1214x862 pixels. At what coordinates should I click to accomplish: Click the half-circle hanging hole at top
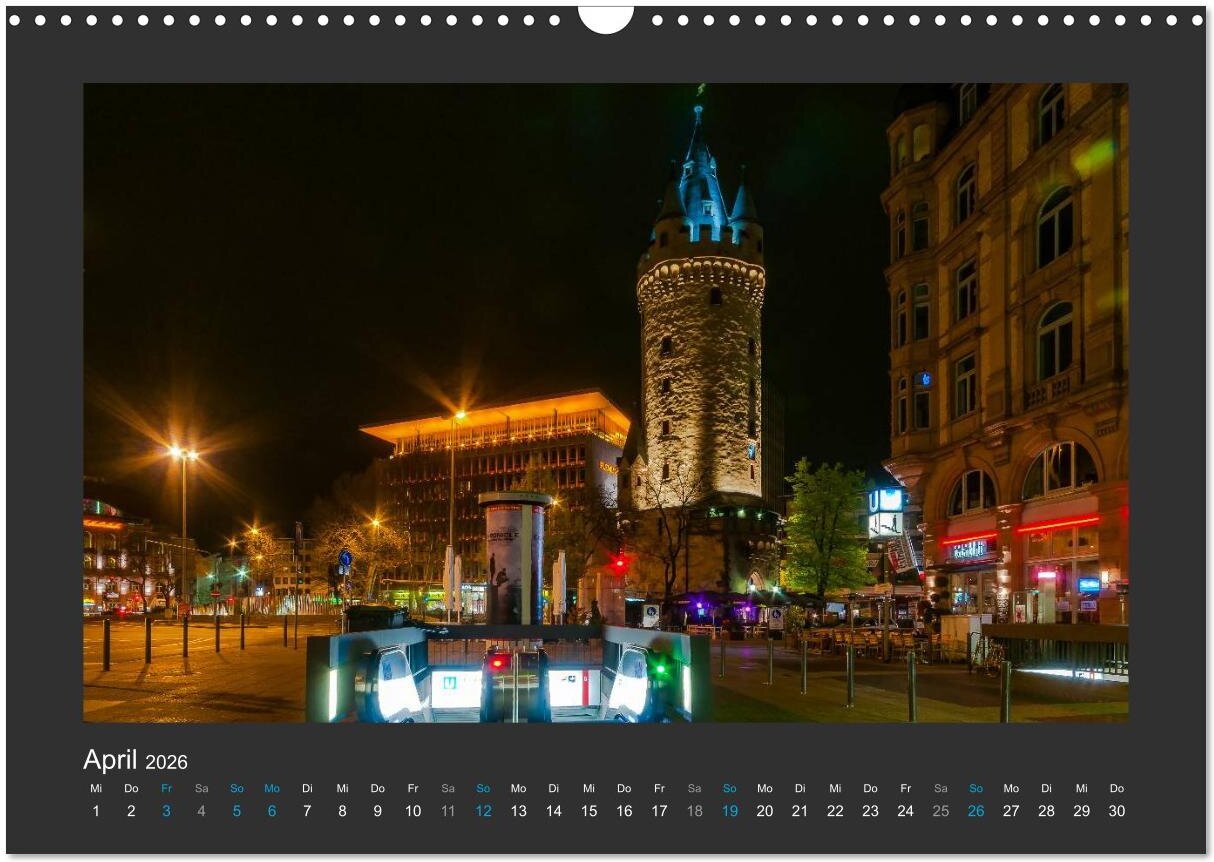[x=606, y=18]
